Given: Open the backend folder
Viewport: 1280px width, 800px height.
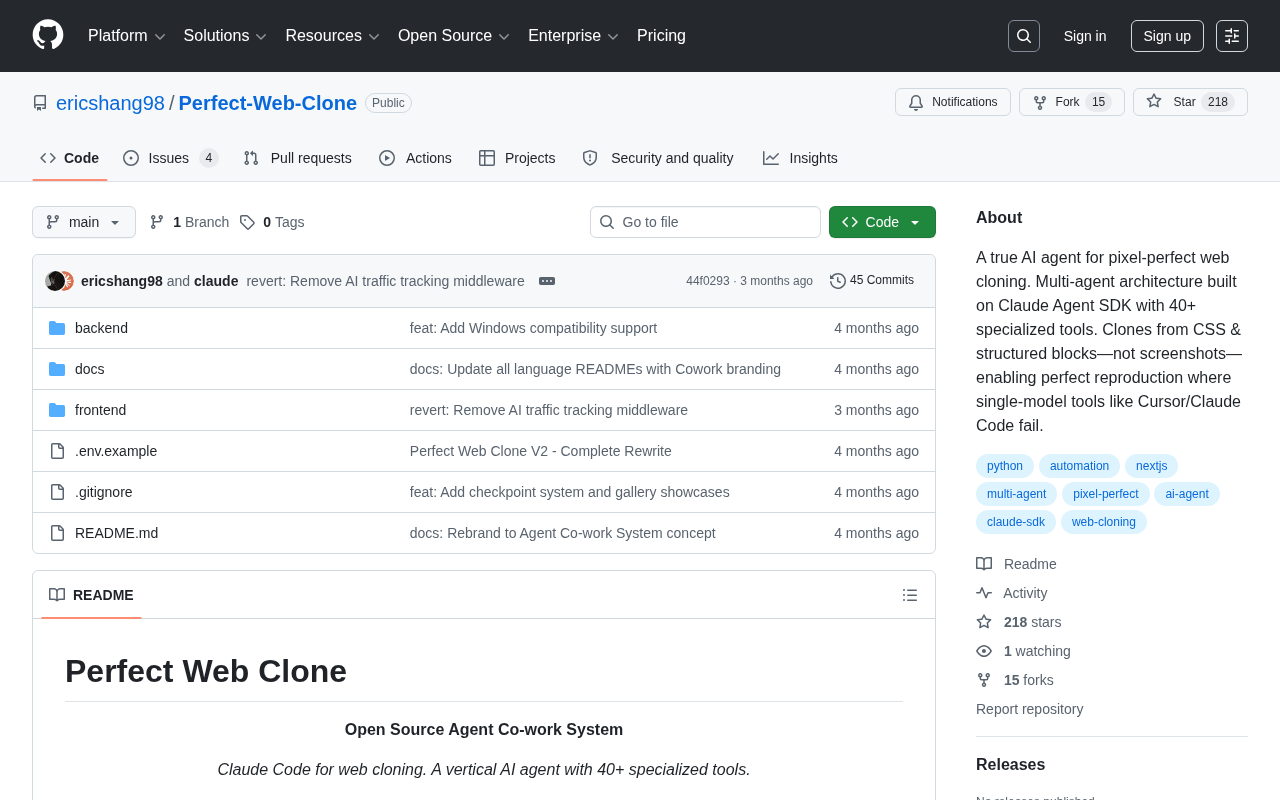Looking at the screenshot, I should [101, 328].
